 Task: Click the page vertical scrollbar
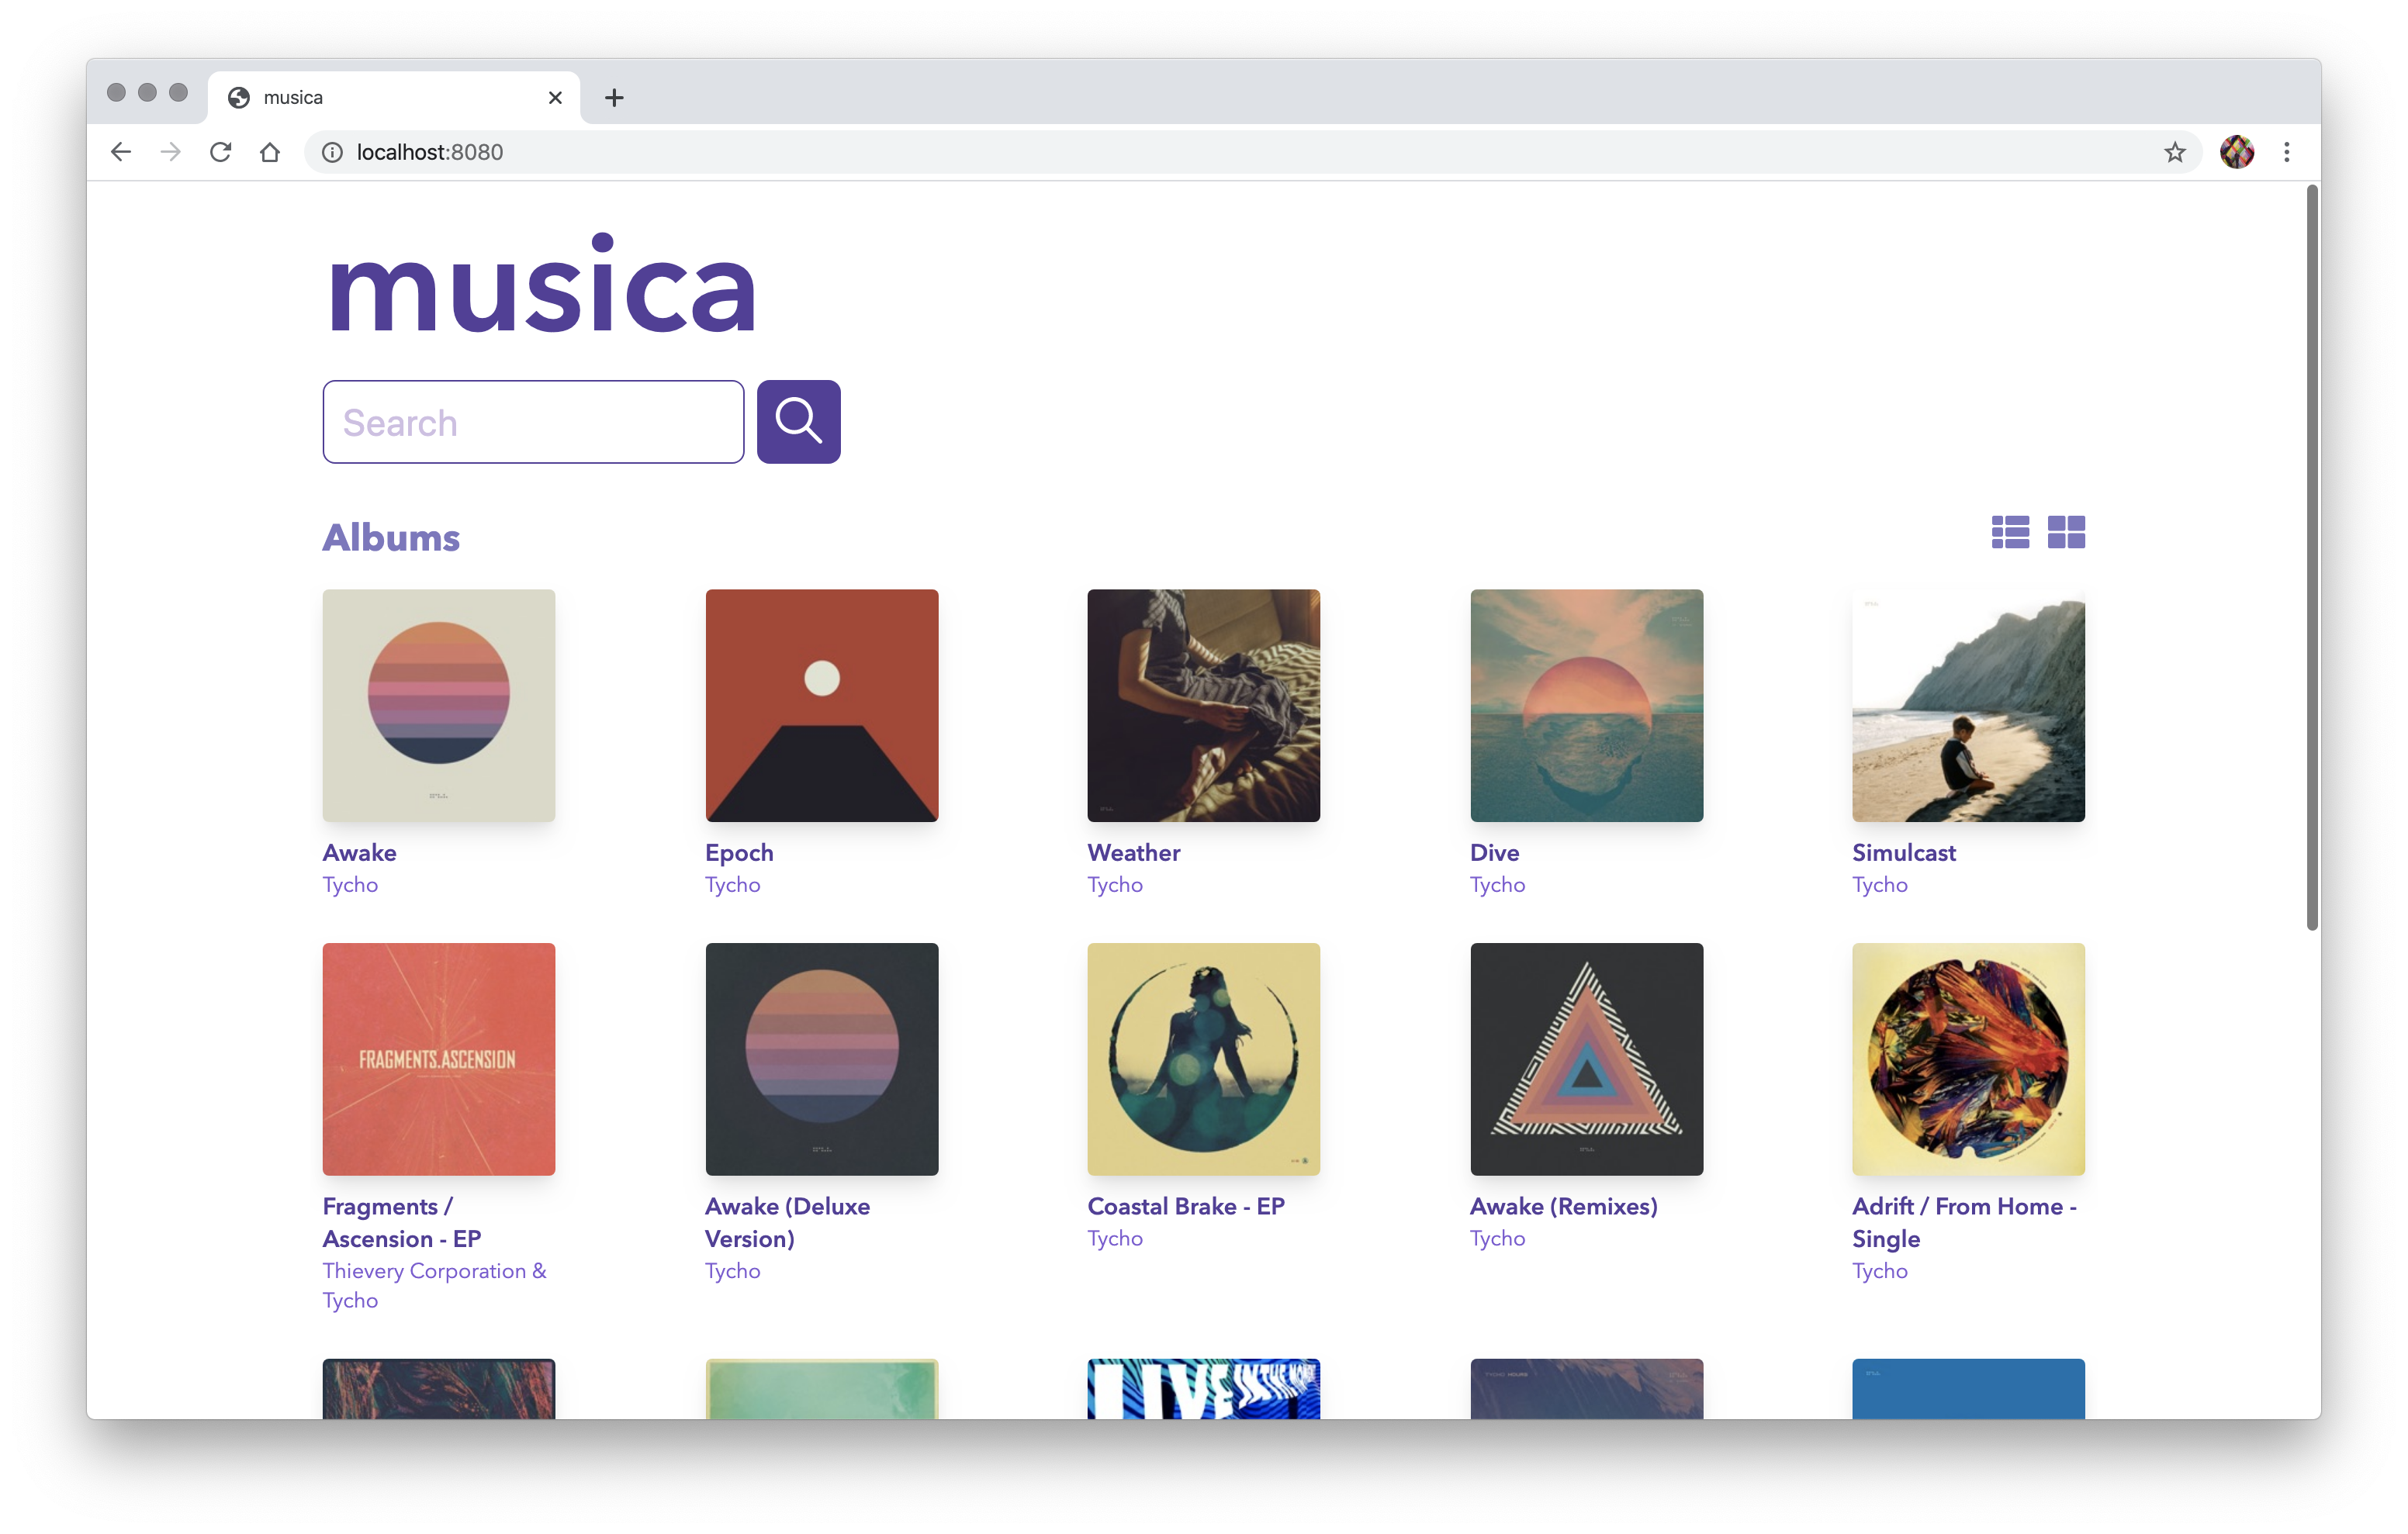coord(2311,556)
